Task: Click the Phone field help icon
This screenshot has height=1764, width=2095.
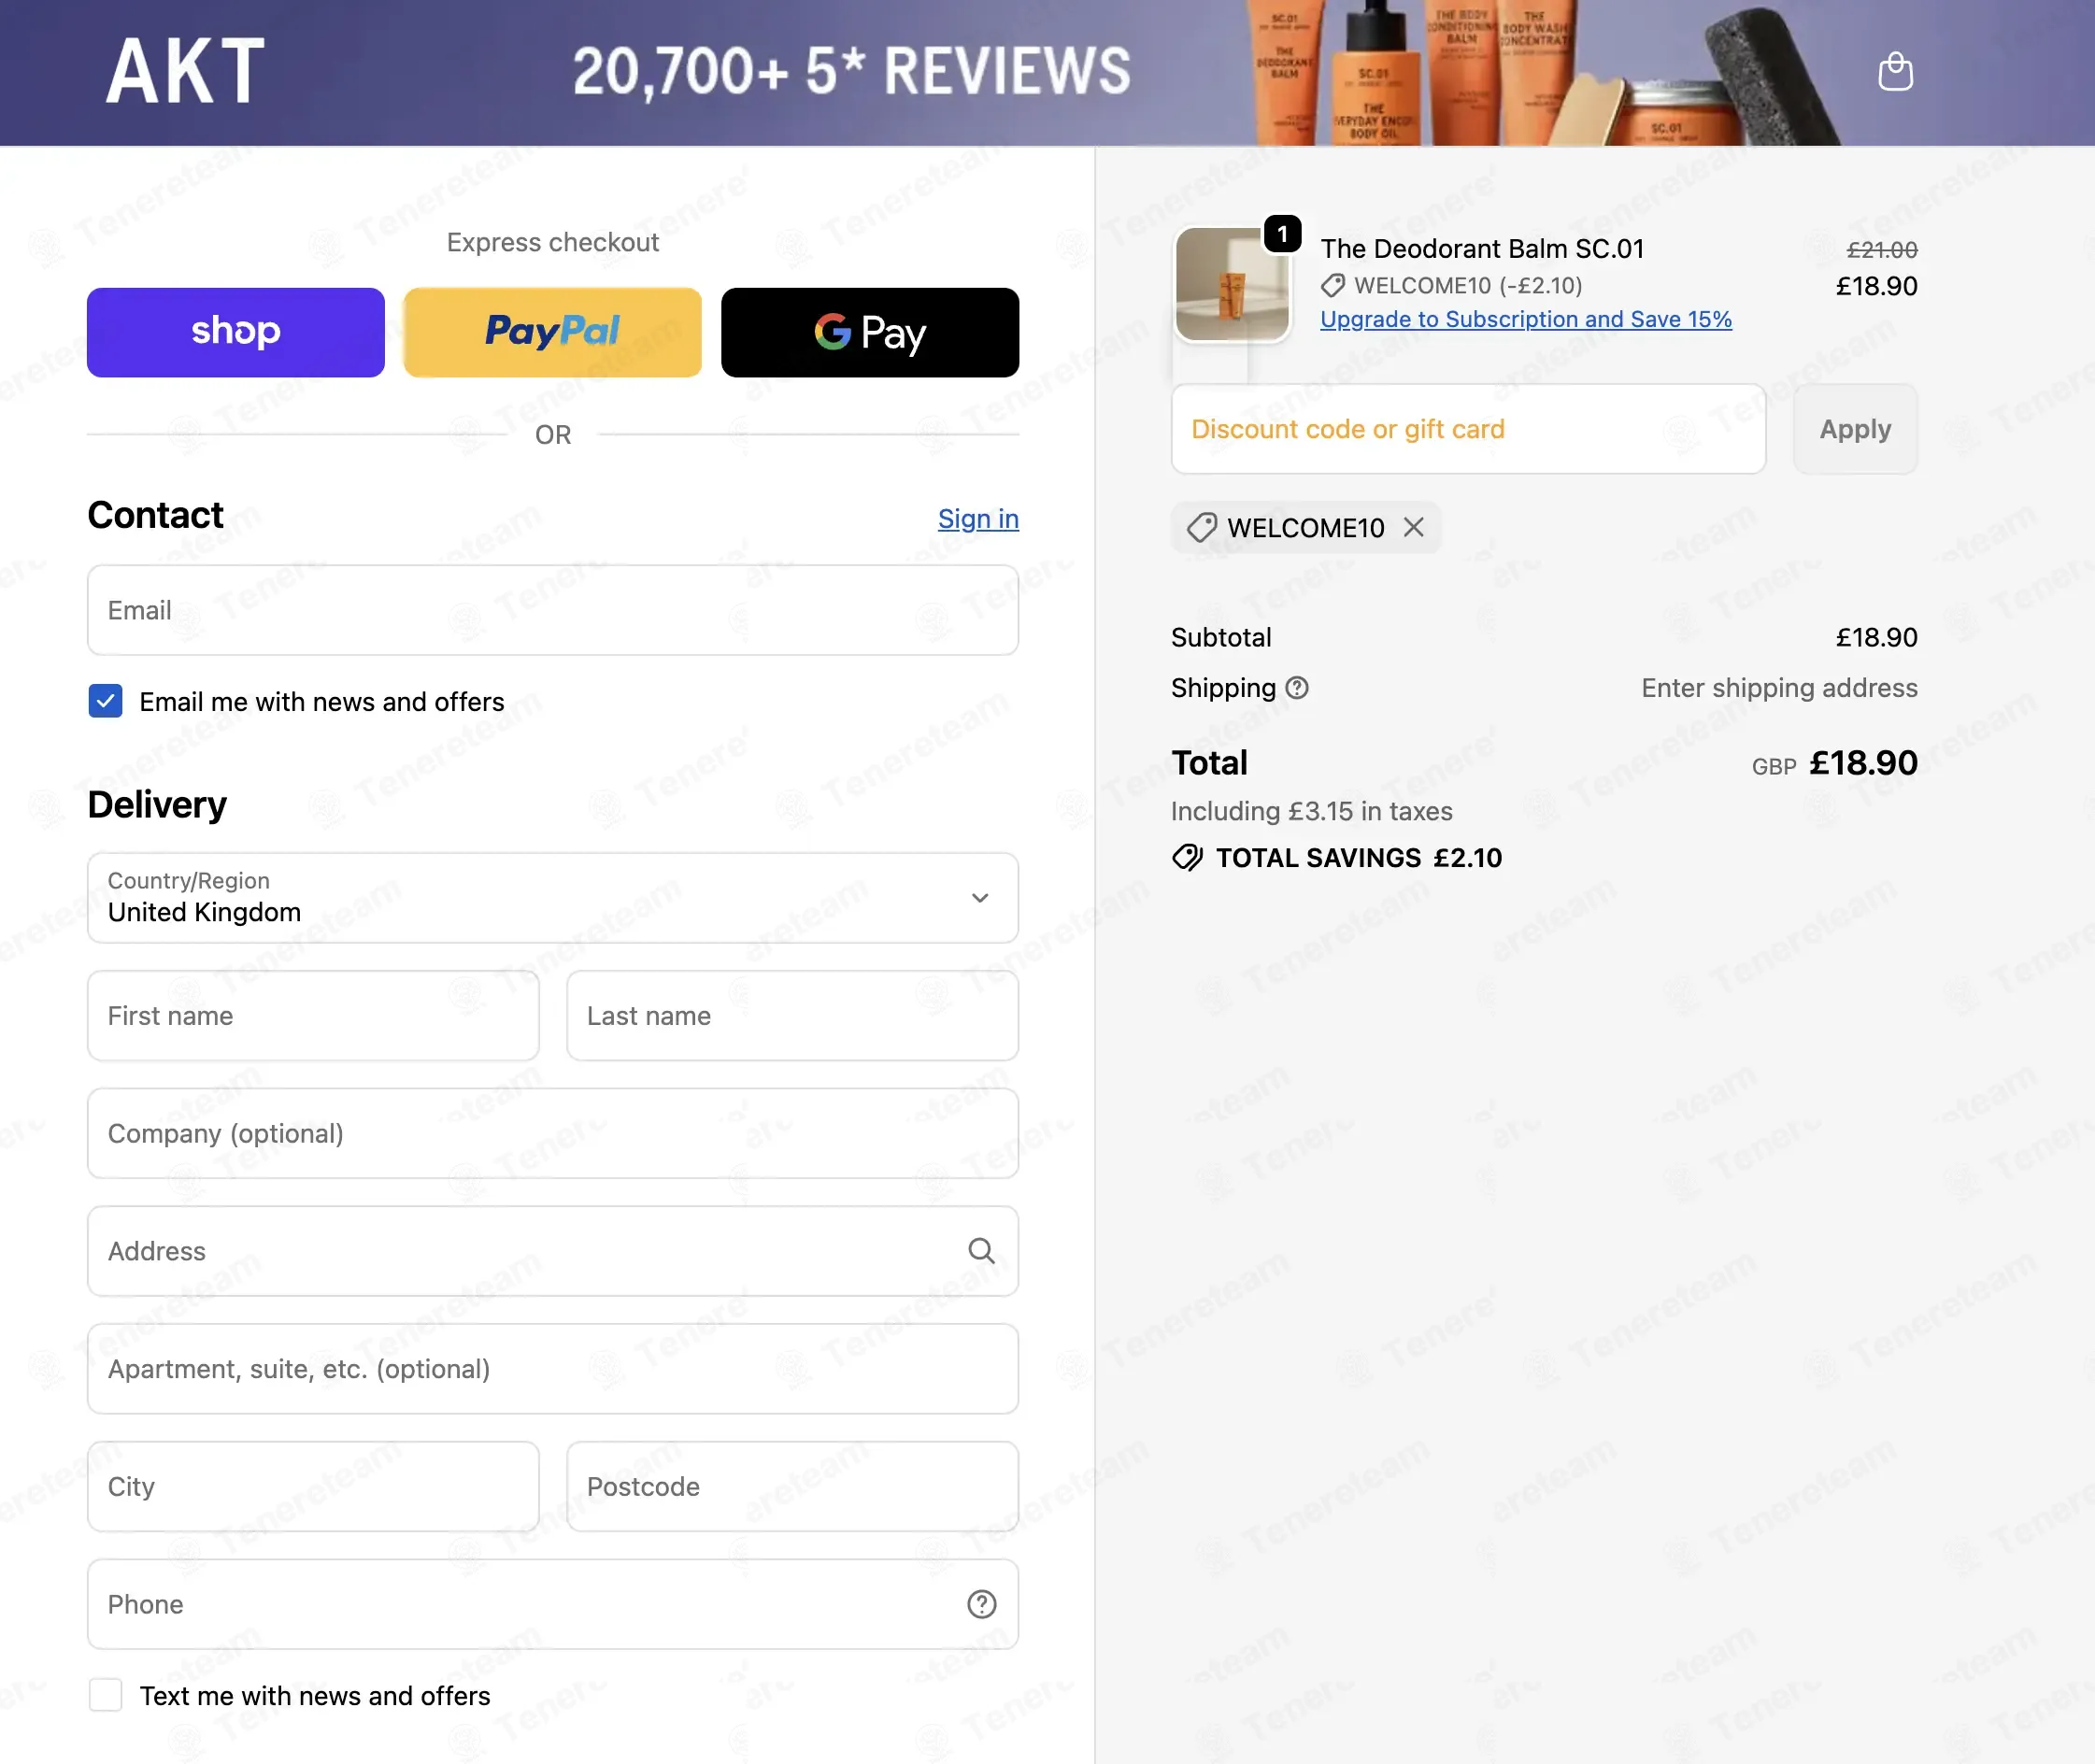Action: click(981, 1604)
